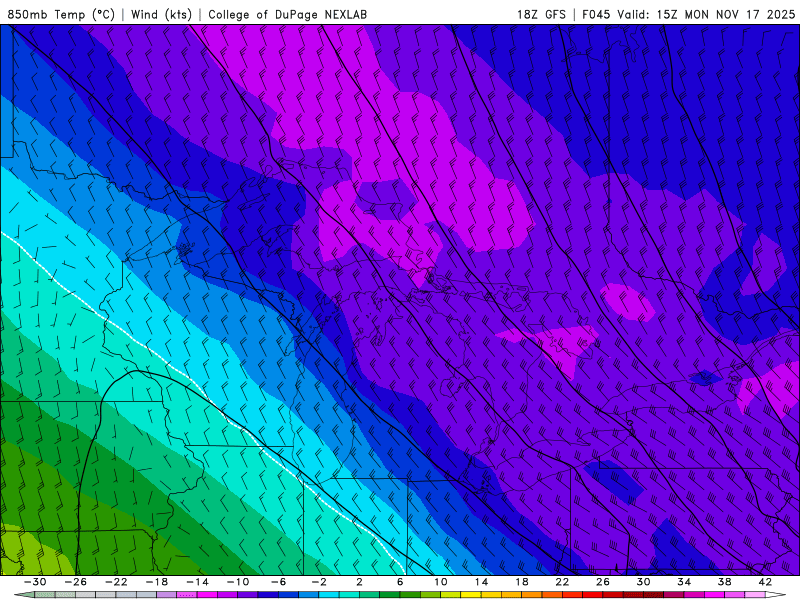Click the 38 color bar label
This screenshot has height=600, width=800.
[x=724, y=582]
